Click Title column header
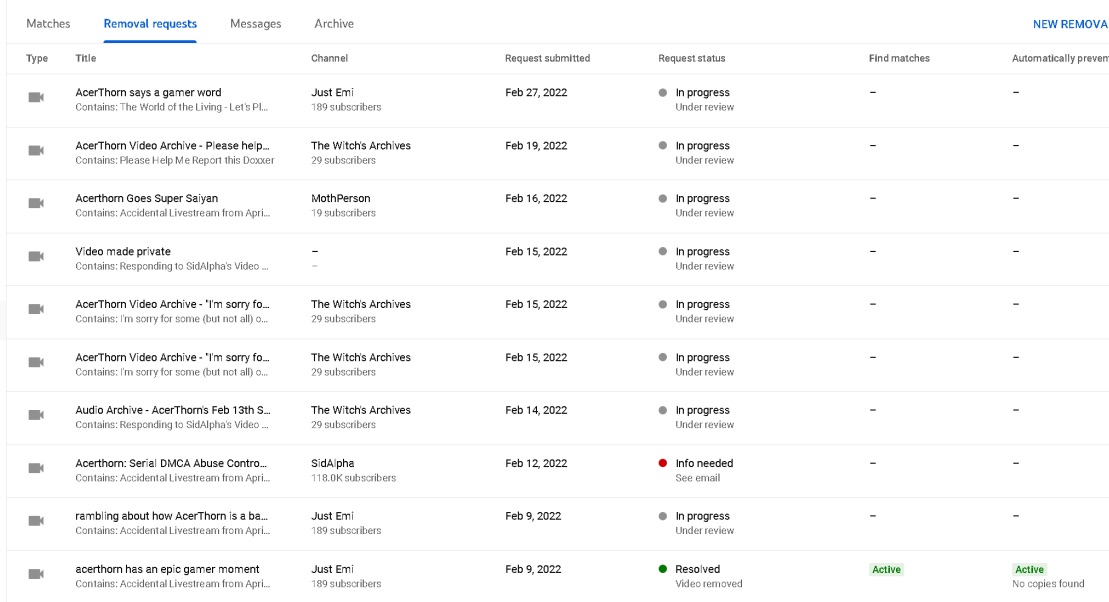This screenshot has height=602, width=1109. (x=86, y=58)
